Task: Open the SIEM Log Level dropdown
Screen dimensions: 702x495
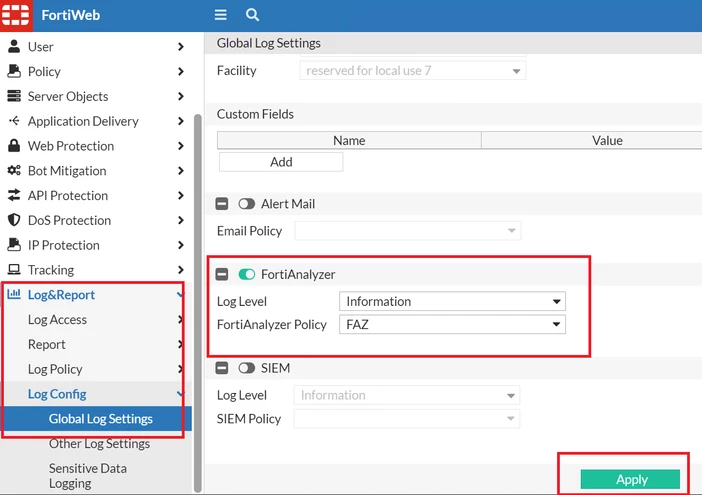Action: point(407,395)
